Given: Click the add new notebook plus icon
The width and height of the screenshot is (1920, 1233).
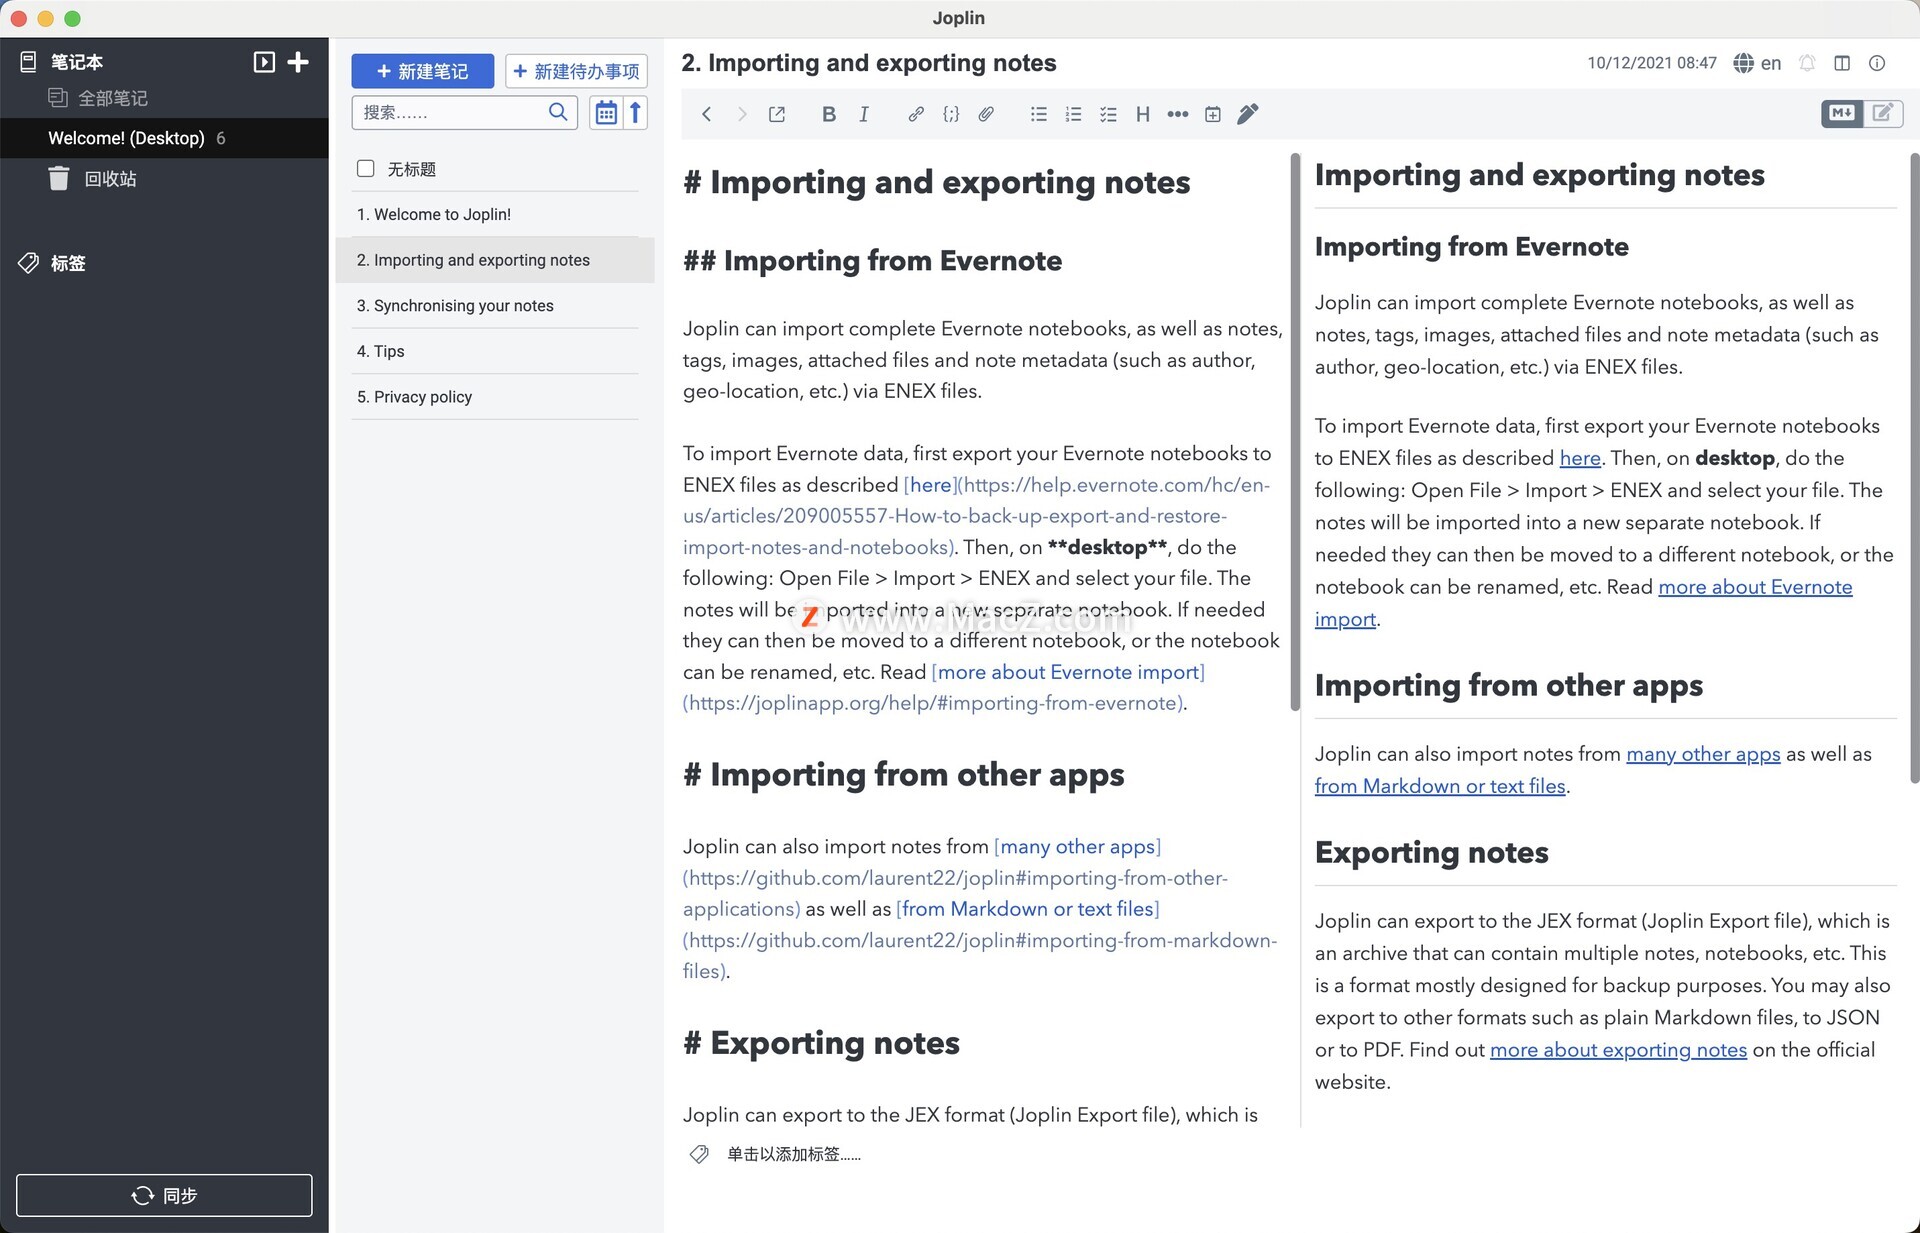Looking at the screenshot, I should (298, 62).
